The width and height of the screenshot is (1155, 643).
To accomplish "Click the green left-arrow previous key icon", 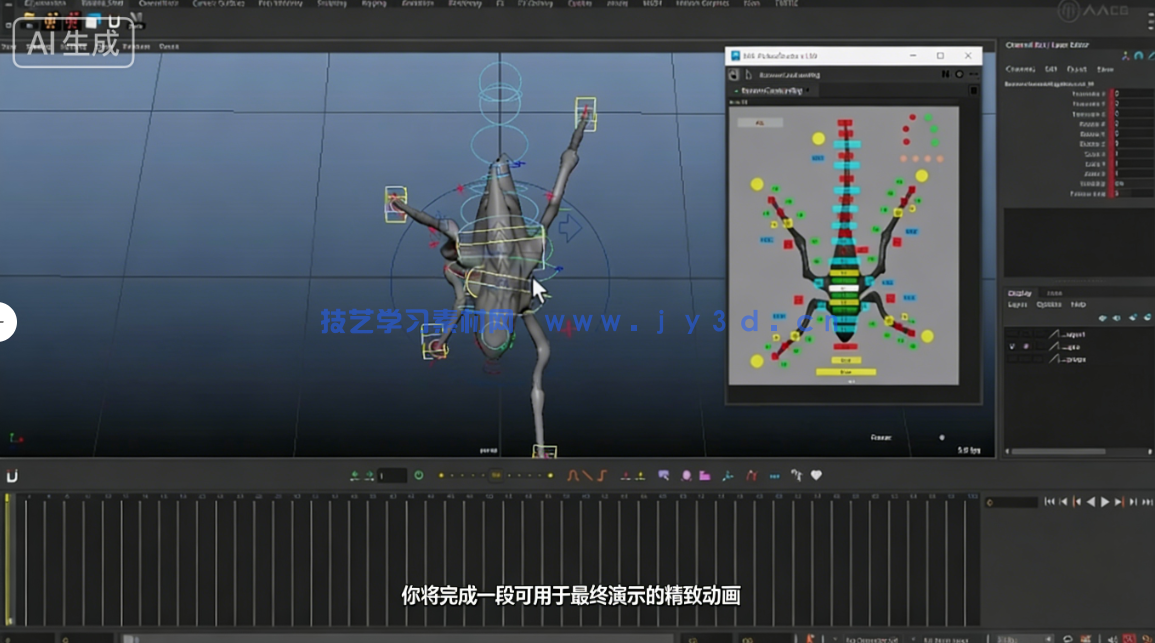I will 355,476.
